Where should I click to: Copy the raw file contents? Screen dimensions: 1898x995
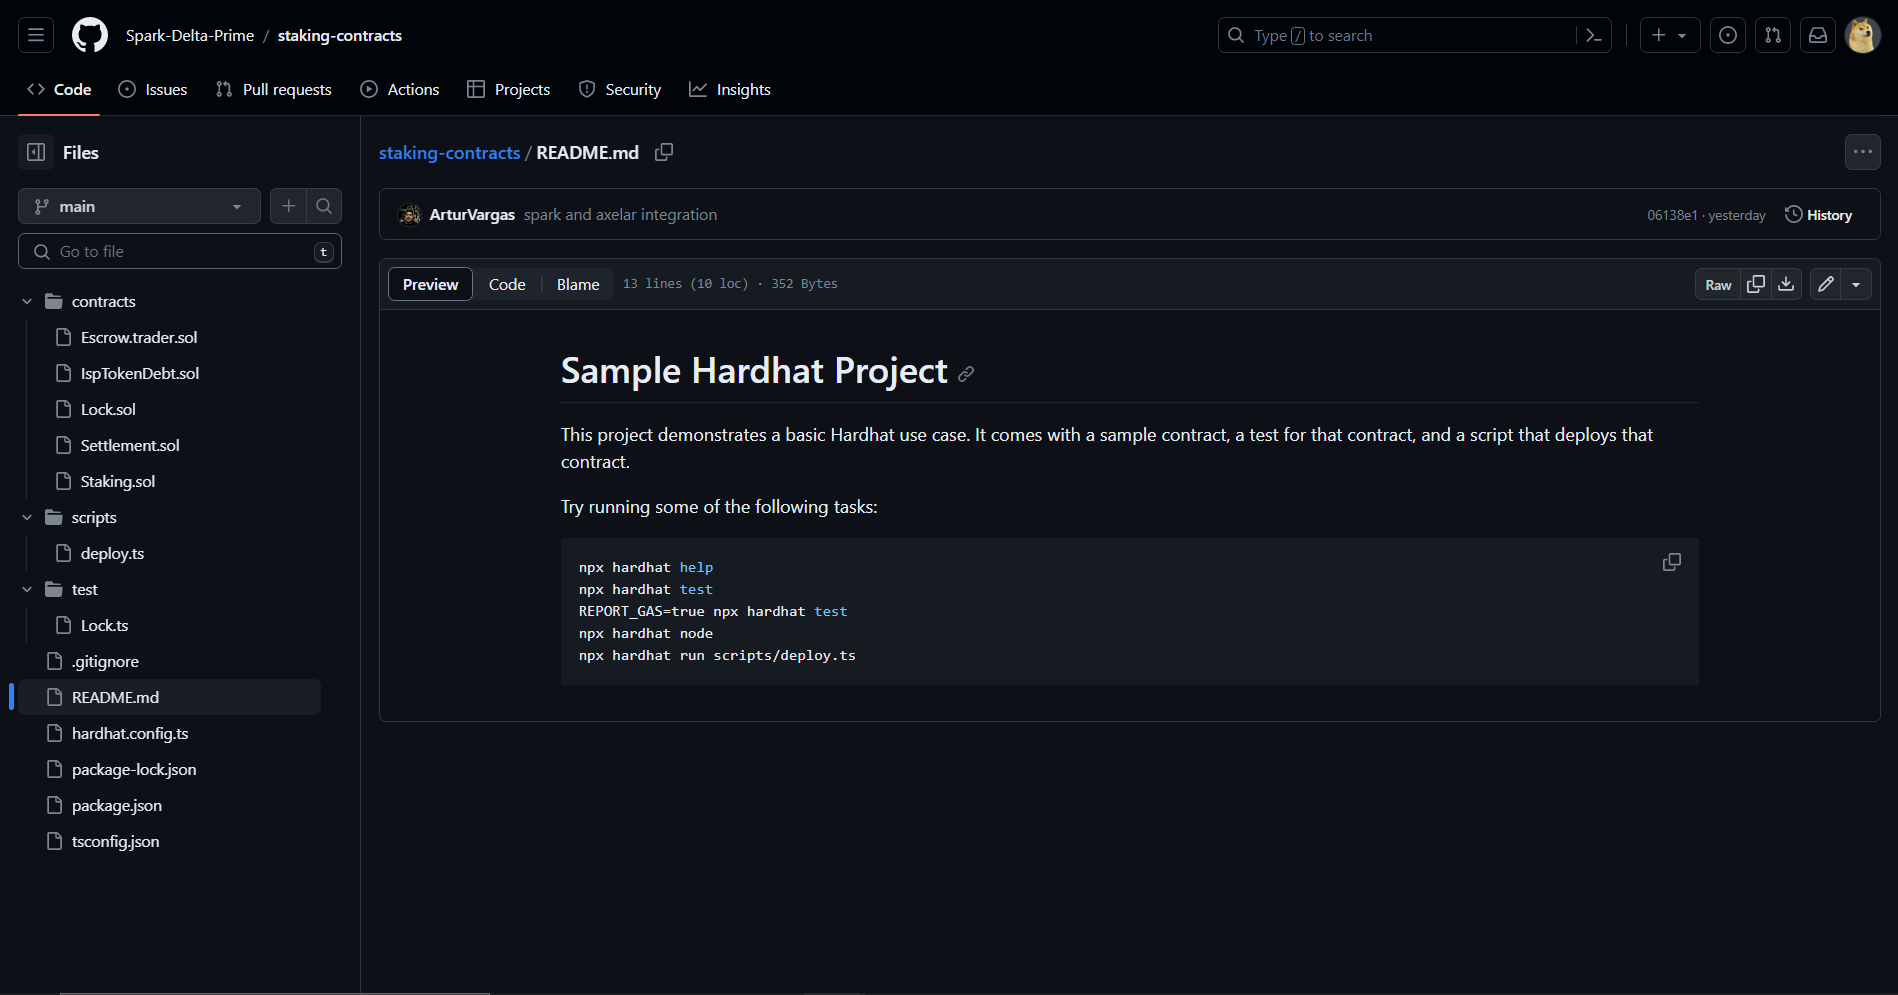pos(1756,284)
